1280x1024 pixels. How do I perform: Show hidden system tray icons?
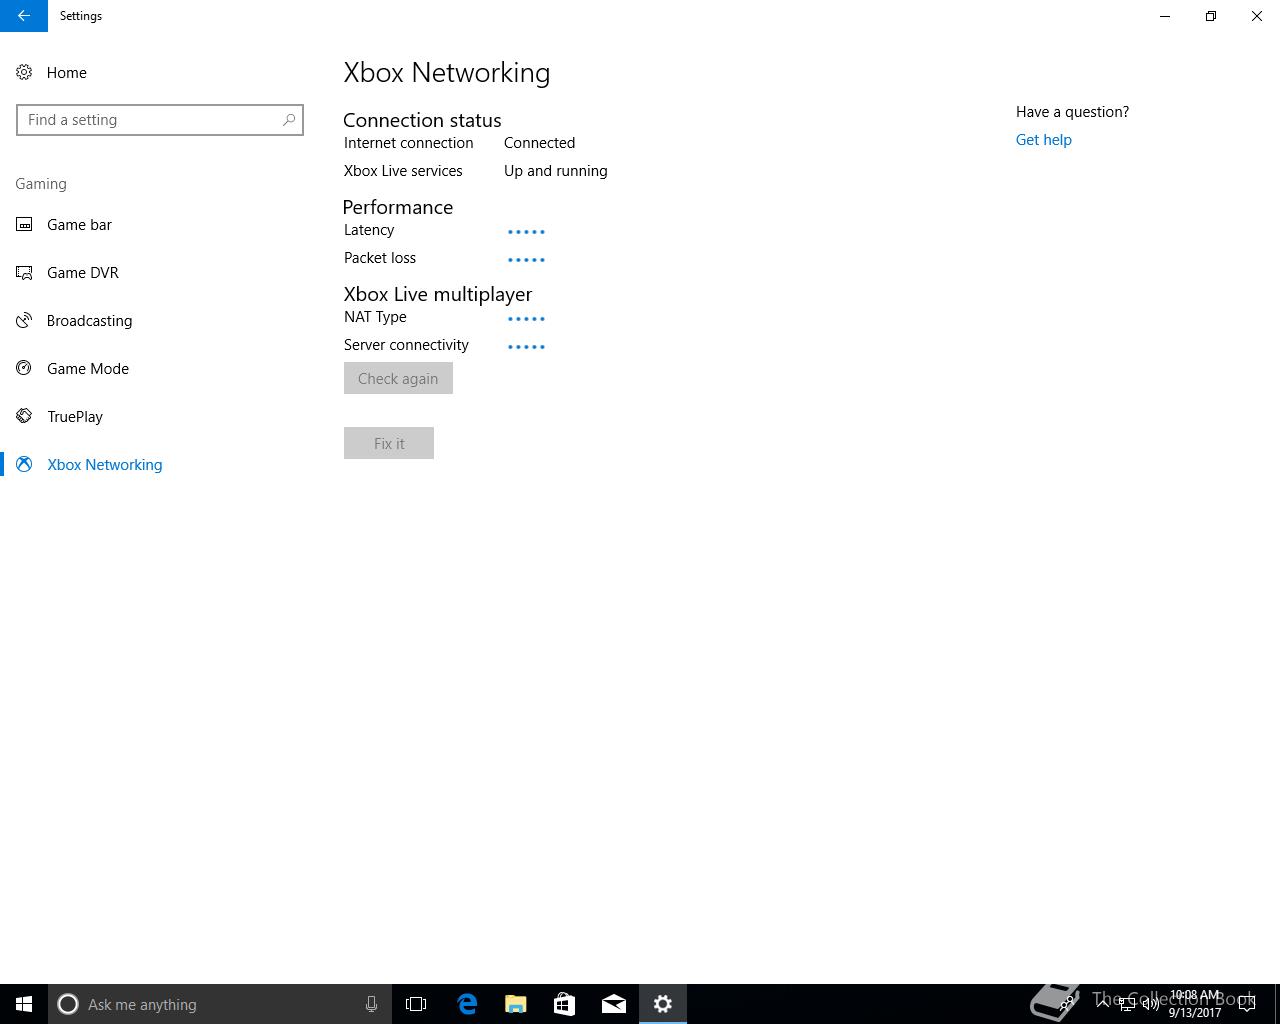coord(1103,1004)
